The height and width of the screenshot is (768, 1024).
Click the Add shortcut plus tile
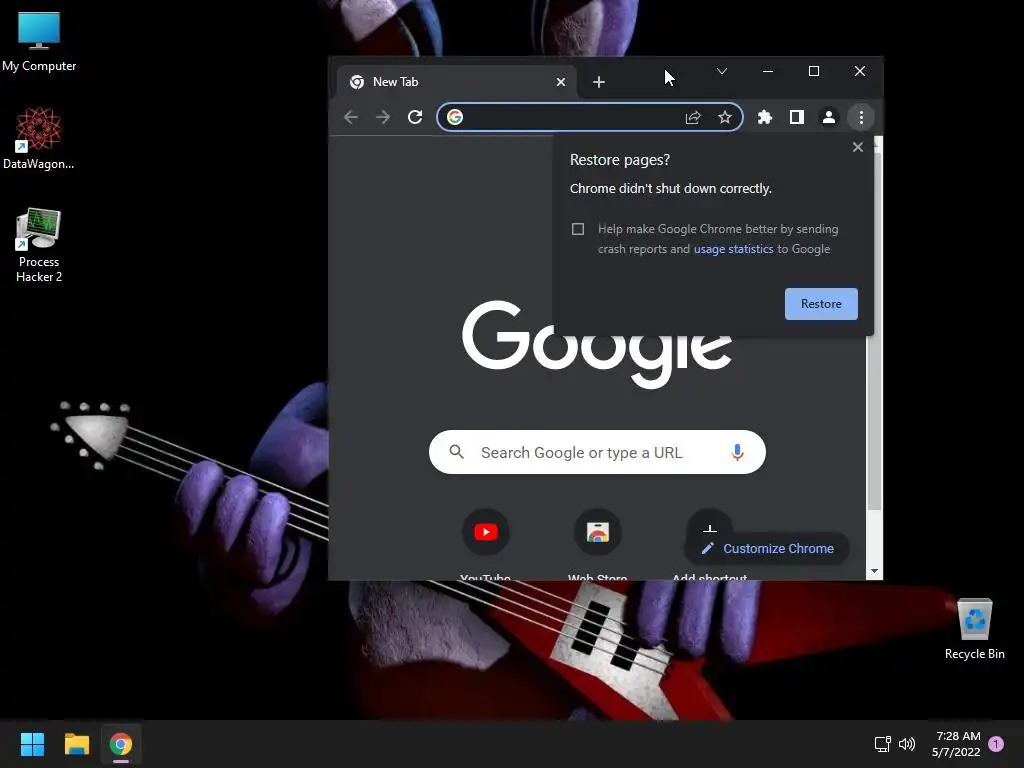point(710,526)
